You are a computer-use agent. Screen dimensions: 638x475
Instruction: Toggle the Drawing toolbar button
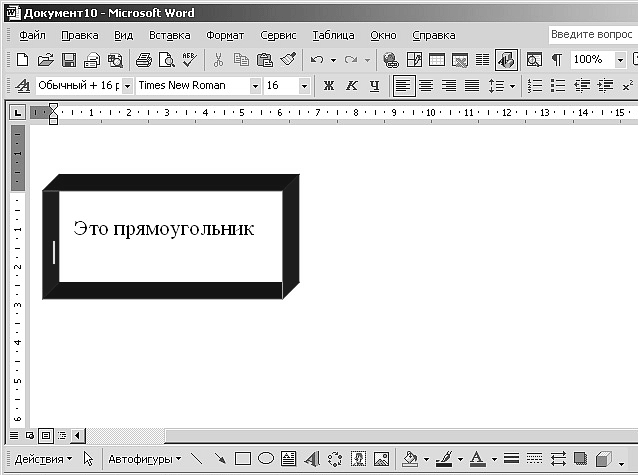coord(506,60)
